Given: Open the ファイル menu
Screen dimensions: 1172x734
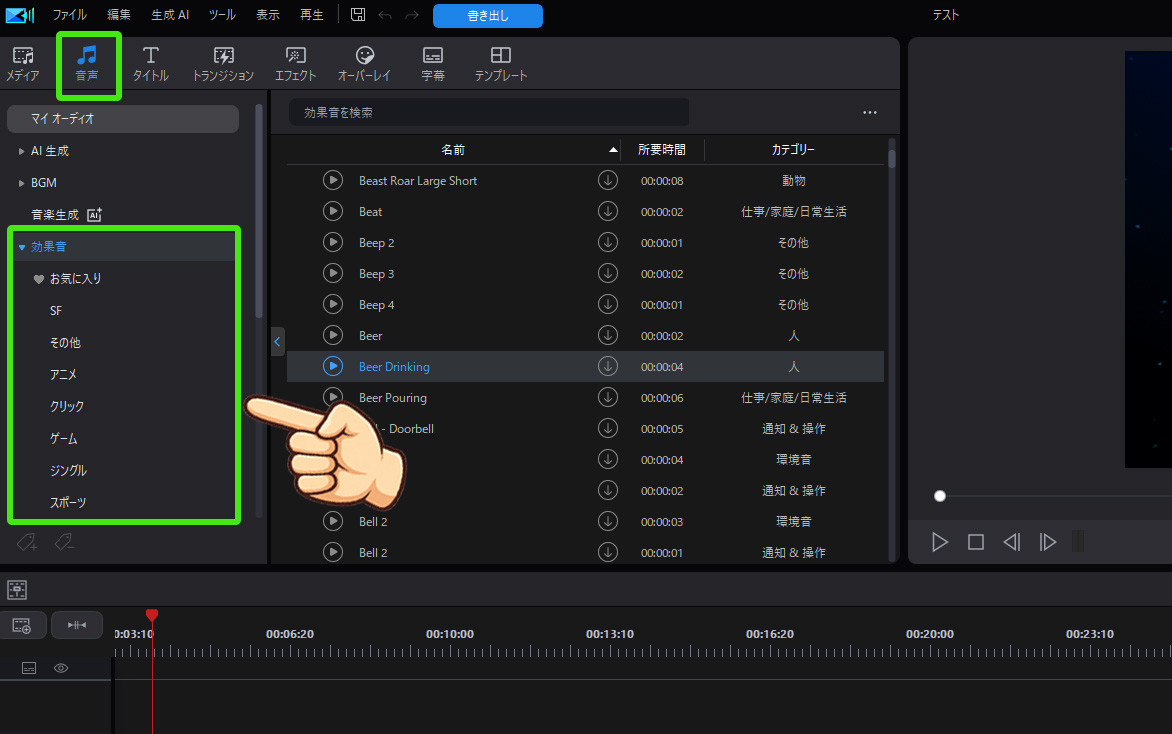Looking at the screenshot, I should coord(69,14).
